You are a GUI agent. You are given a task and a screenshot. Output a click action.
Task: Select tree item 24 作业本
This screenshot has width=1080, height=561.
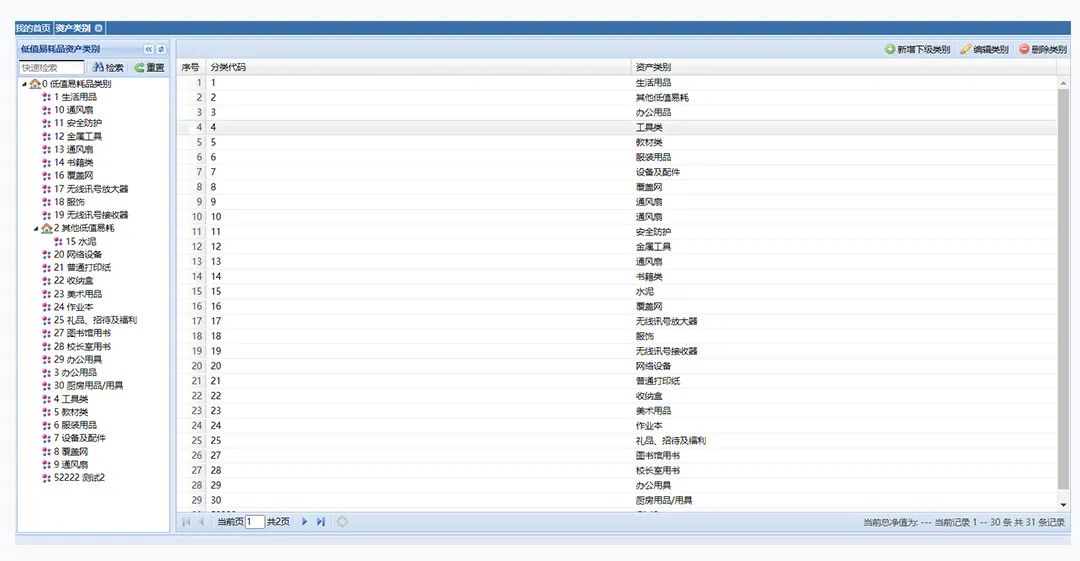[74, 307]
